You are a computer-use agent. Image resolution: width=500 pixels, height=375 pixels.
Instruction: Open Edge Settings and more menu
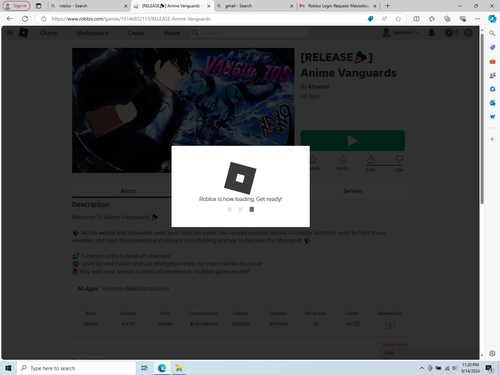coord(478,19)
